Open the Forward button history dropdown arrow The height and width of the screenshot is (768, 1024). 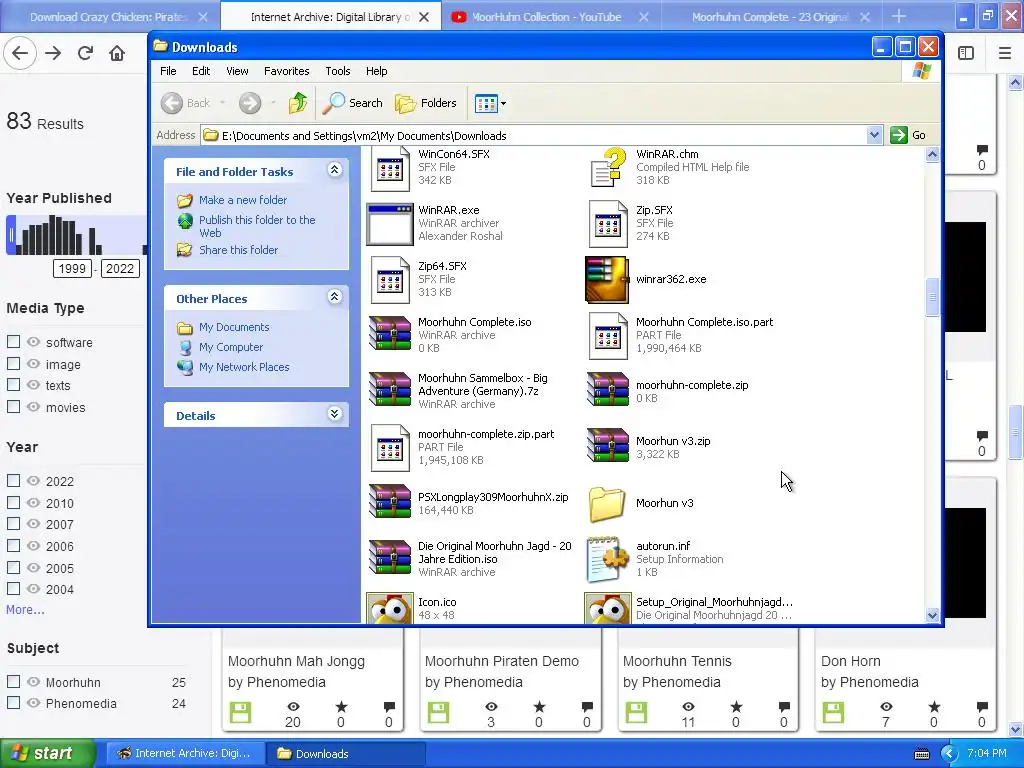tap(273, 103)
